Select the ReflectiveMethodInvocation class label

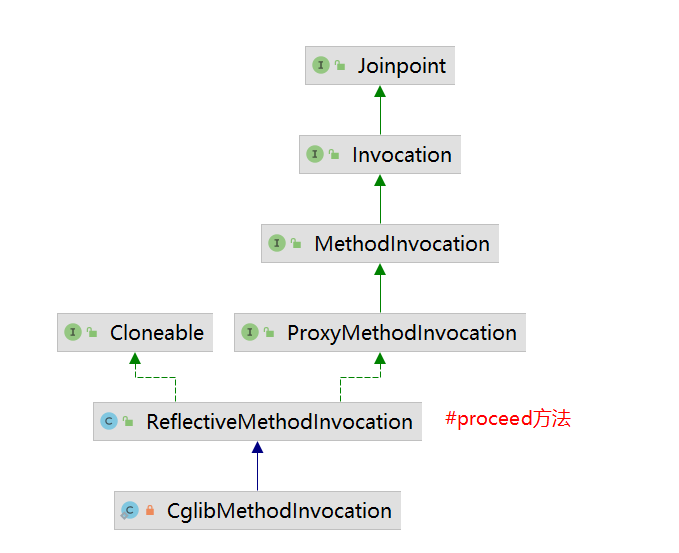279,422
